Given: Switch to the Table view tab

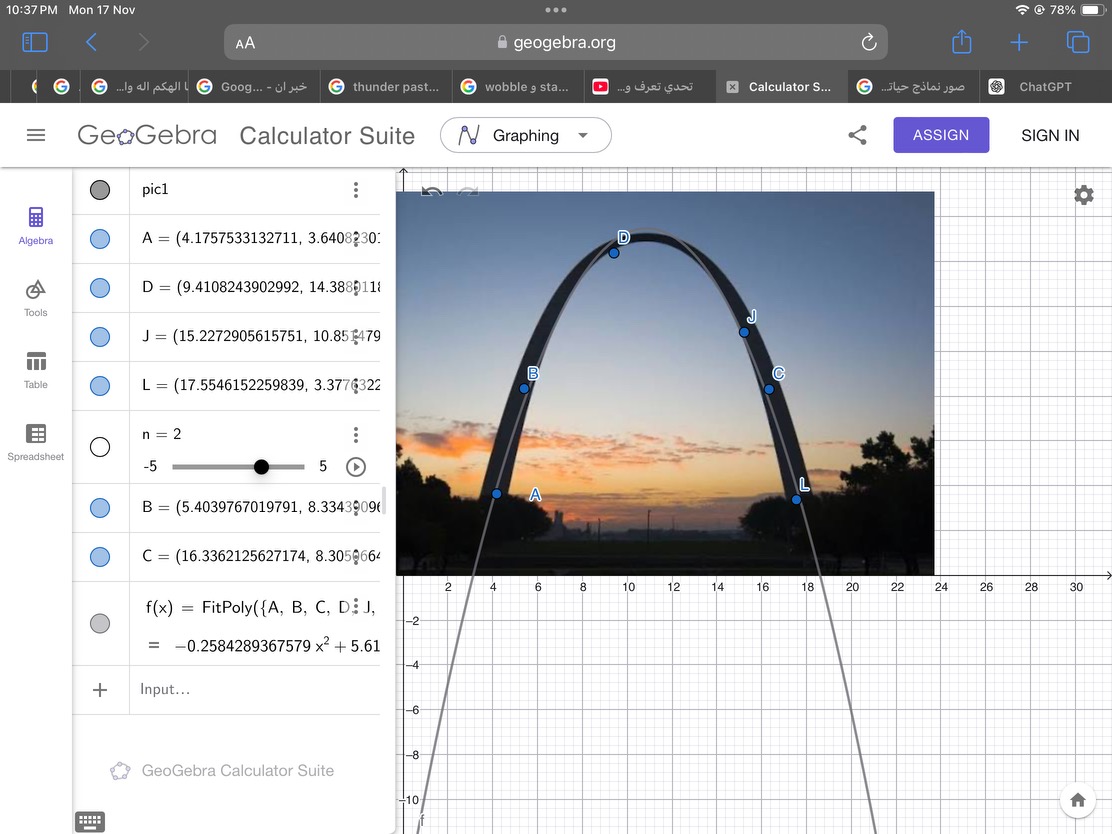Looking at the screenshot, I should (x=36, y=367).
